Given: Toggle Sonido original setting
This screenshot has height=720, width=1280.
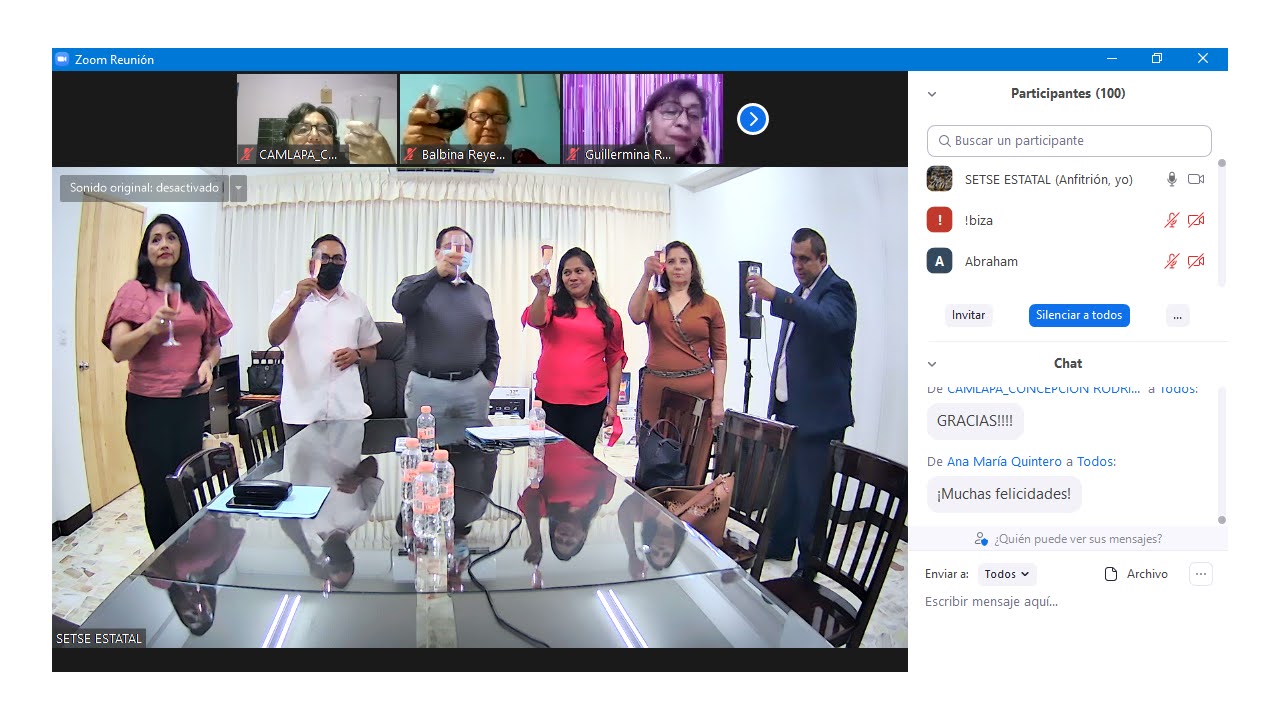Looking at the screenshot, I should pyautogui.click(x=144, y=188).
